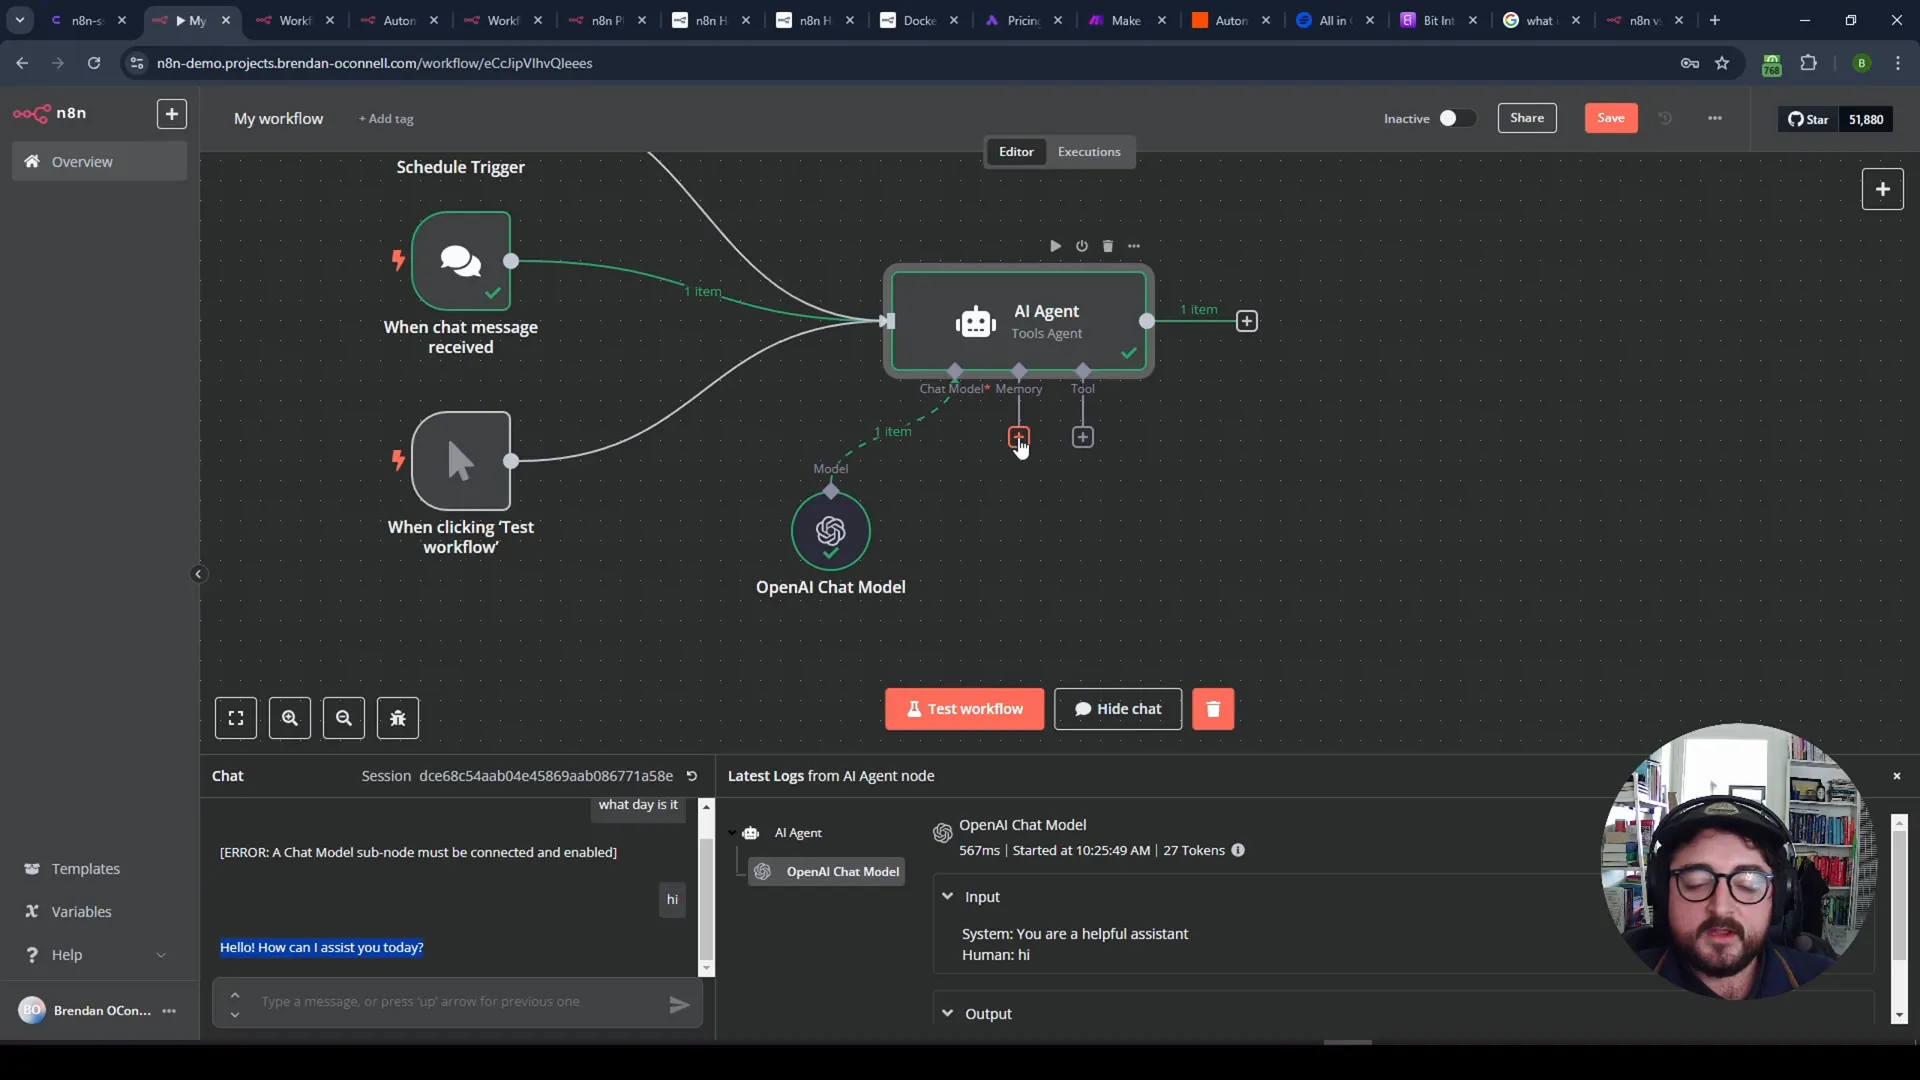Add a node after AI Agent output
Screen dimensions: 1920x1080
tap(1247, 321)
